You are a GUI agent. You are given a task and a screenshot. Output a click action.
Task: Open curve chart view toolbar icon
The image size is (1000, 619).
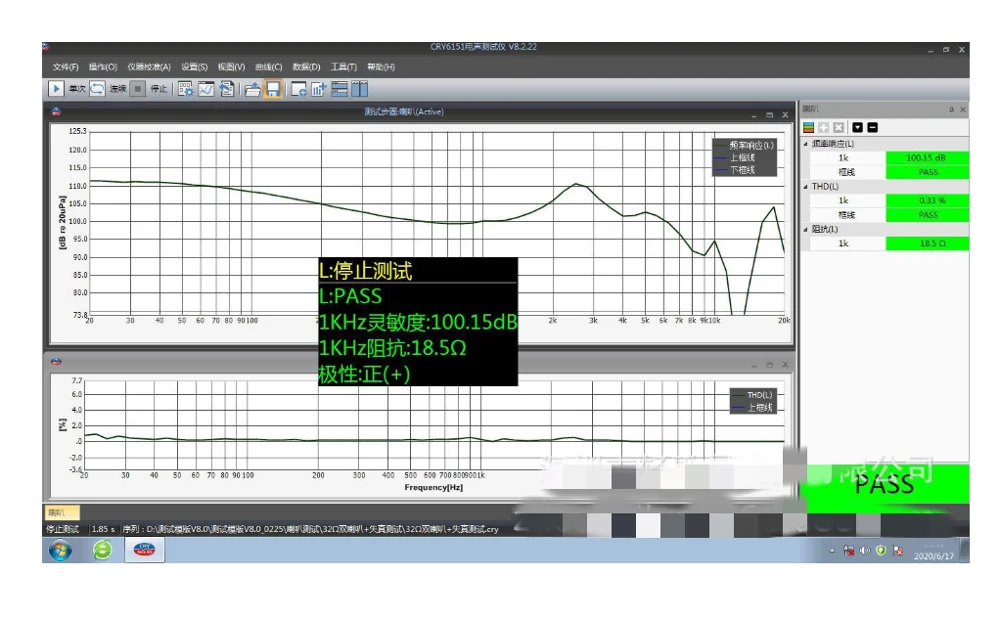coord(206,89)
